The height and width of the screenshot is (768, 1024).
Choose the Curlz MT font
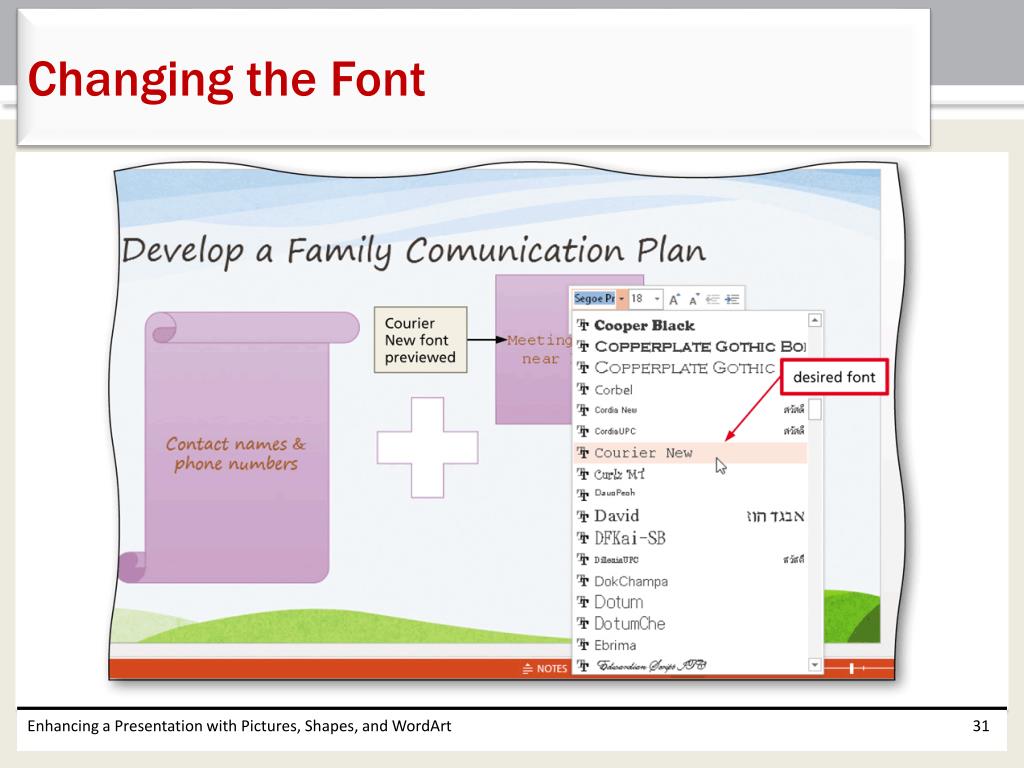pos(690,474)
